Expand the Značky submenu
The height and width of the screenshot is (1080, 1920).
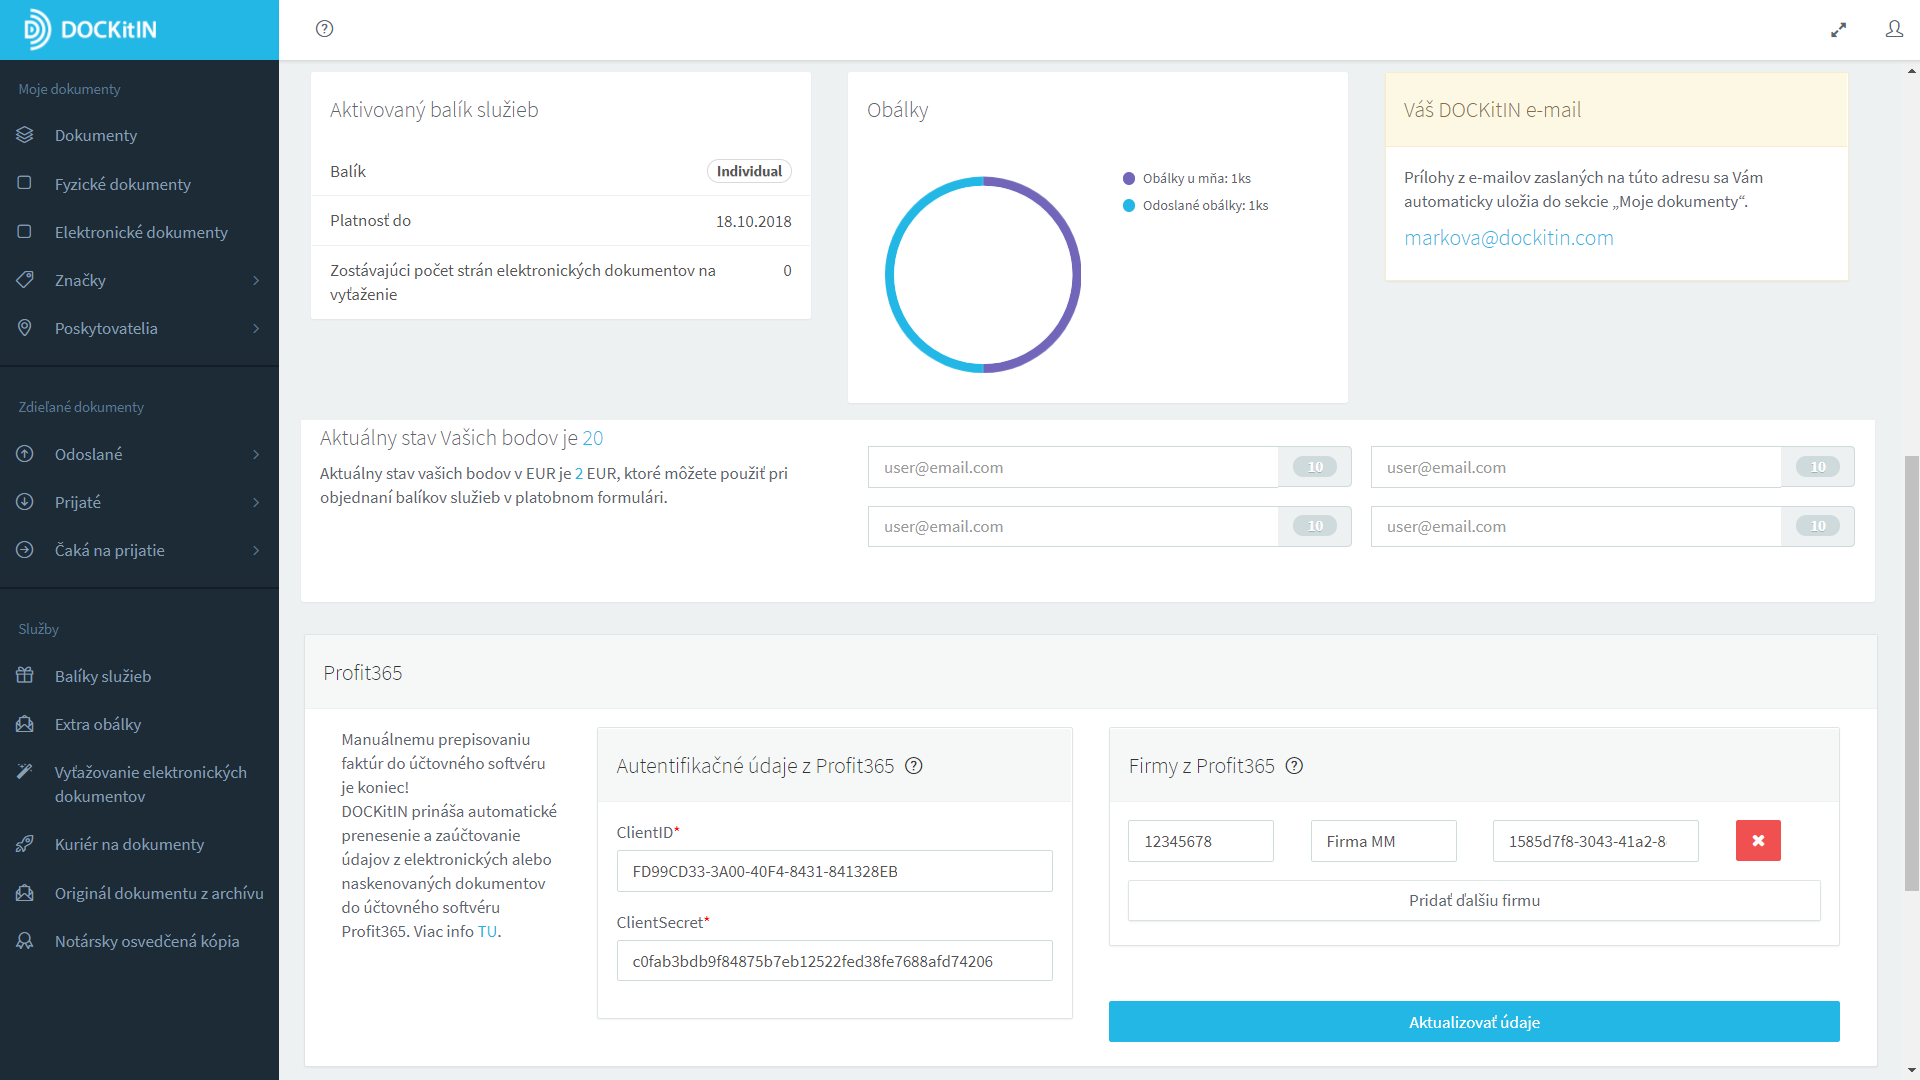click(256, 281)
